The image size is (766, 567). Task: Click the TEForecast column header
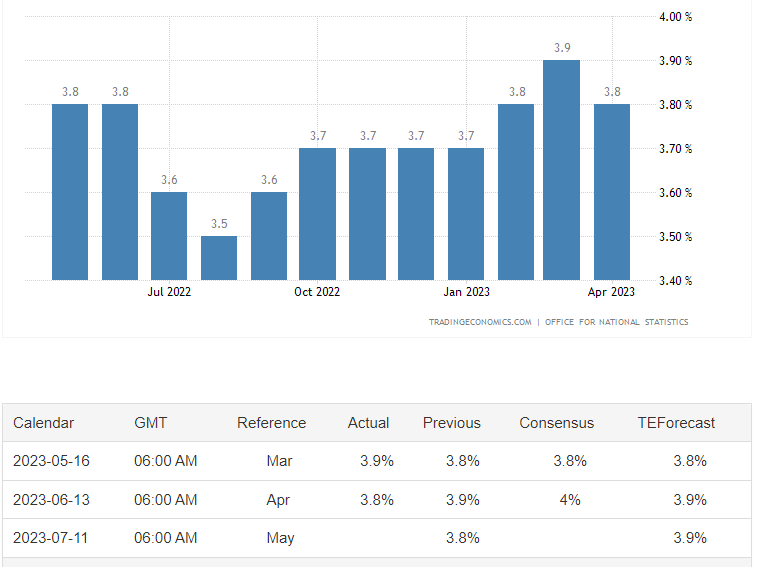(676, 423)
